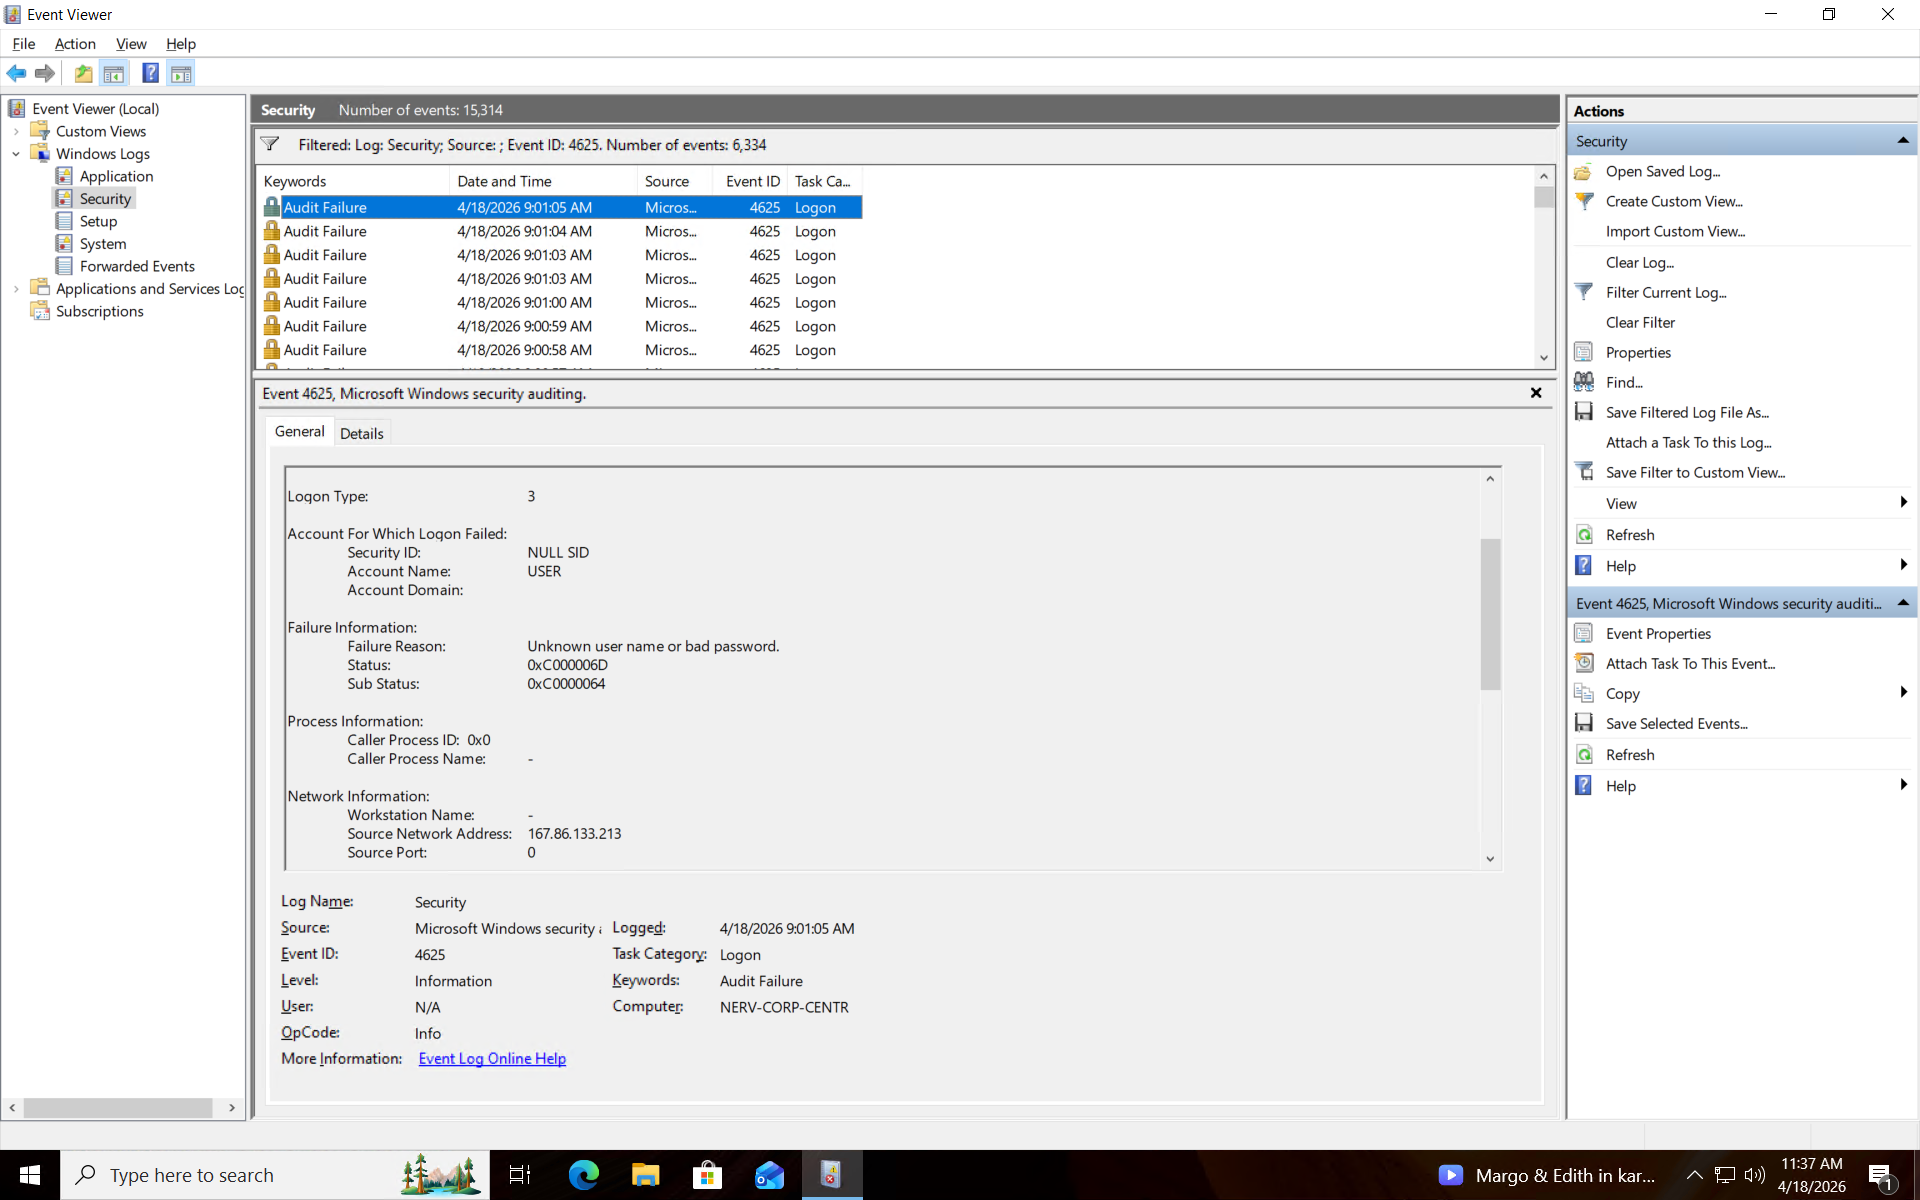Expand the Applications and Services Logs node
This screenshot has height=1200, width=1920.
(x=16, y=289)
